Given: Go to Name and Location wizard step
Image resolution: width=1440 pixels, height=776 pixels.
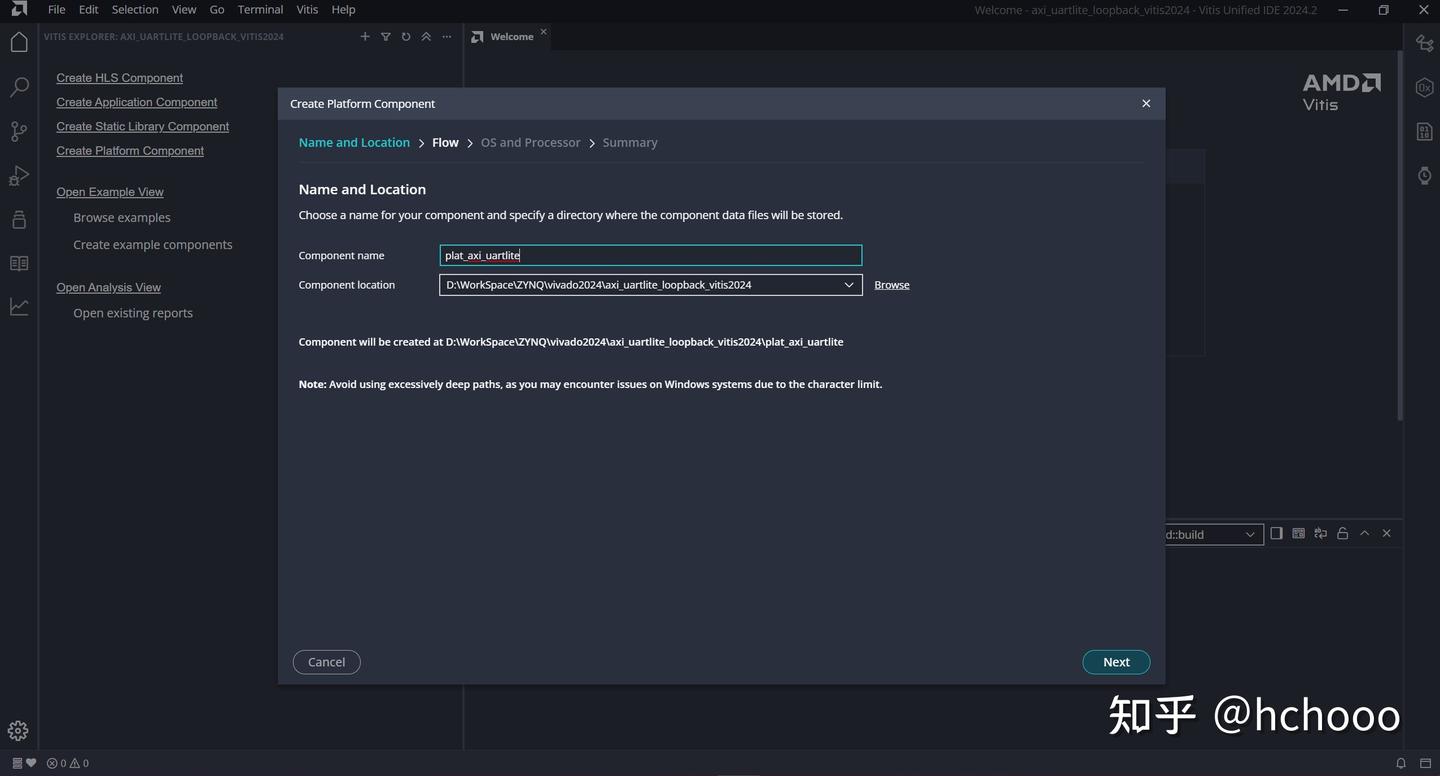Looking at the screenshot, I should point(354,143).
